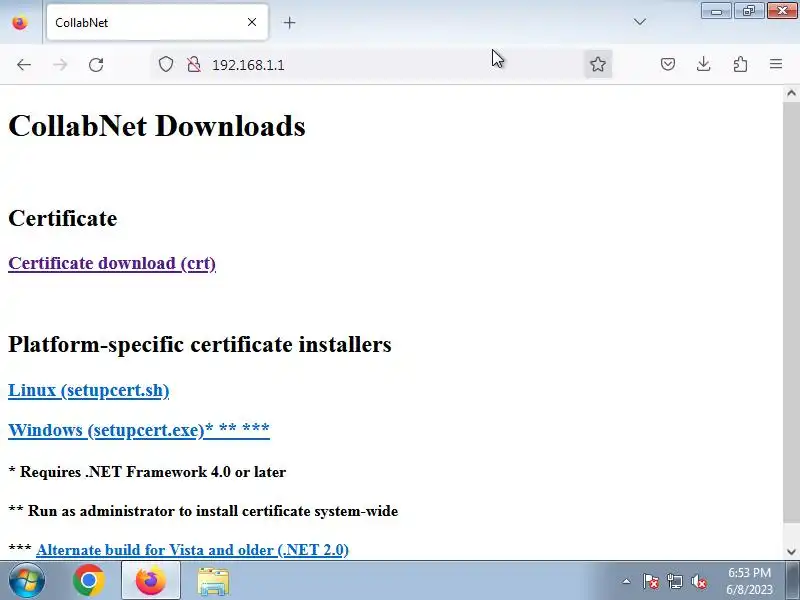The image size is (800, 600).
Task: Click the 'Platform-specific certificate installers' heading
Action: (x=200, y=344)
